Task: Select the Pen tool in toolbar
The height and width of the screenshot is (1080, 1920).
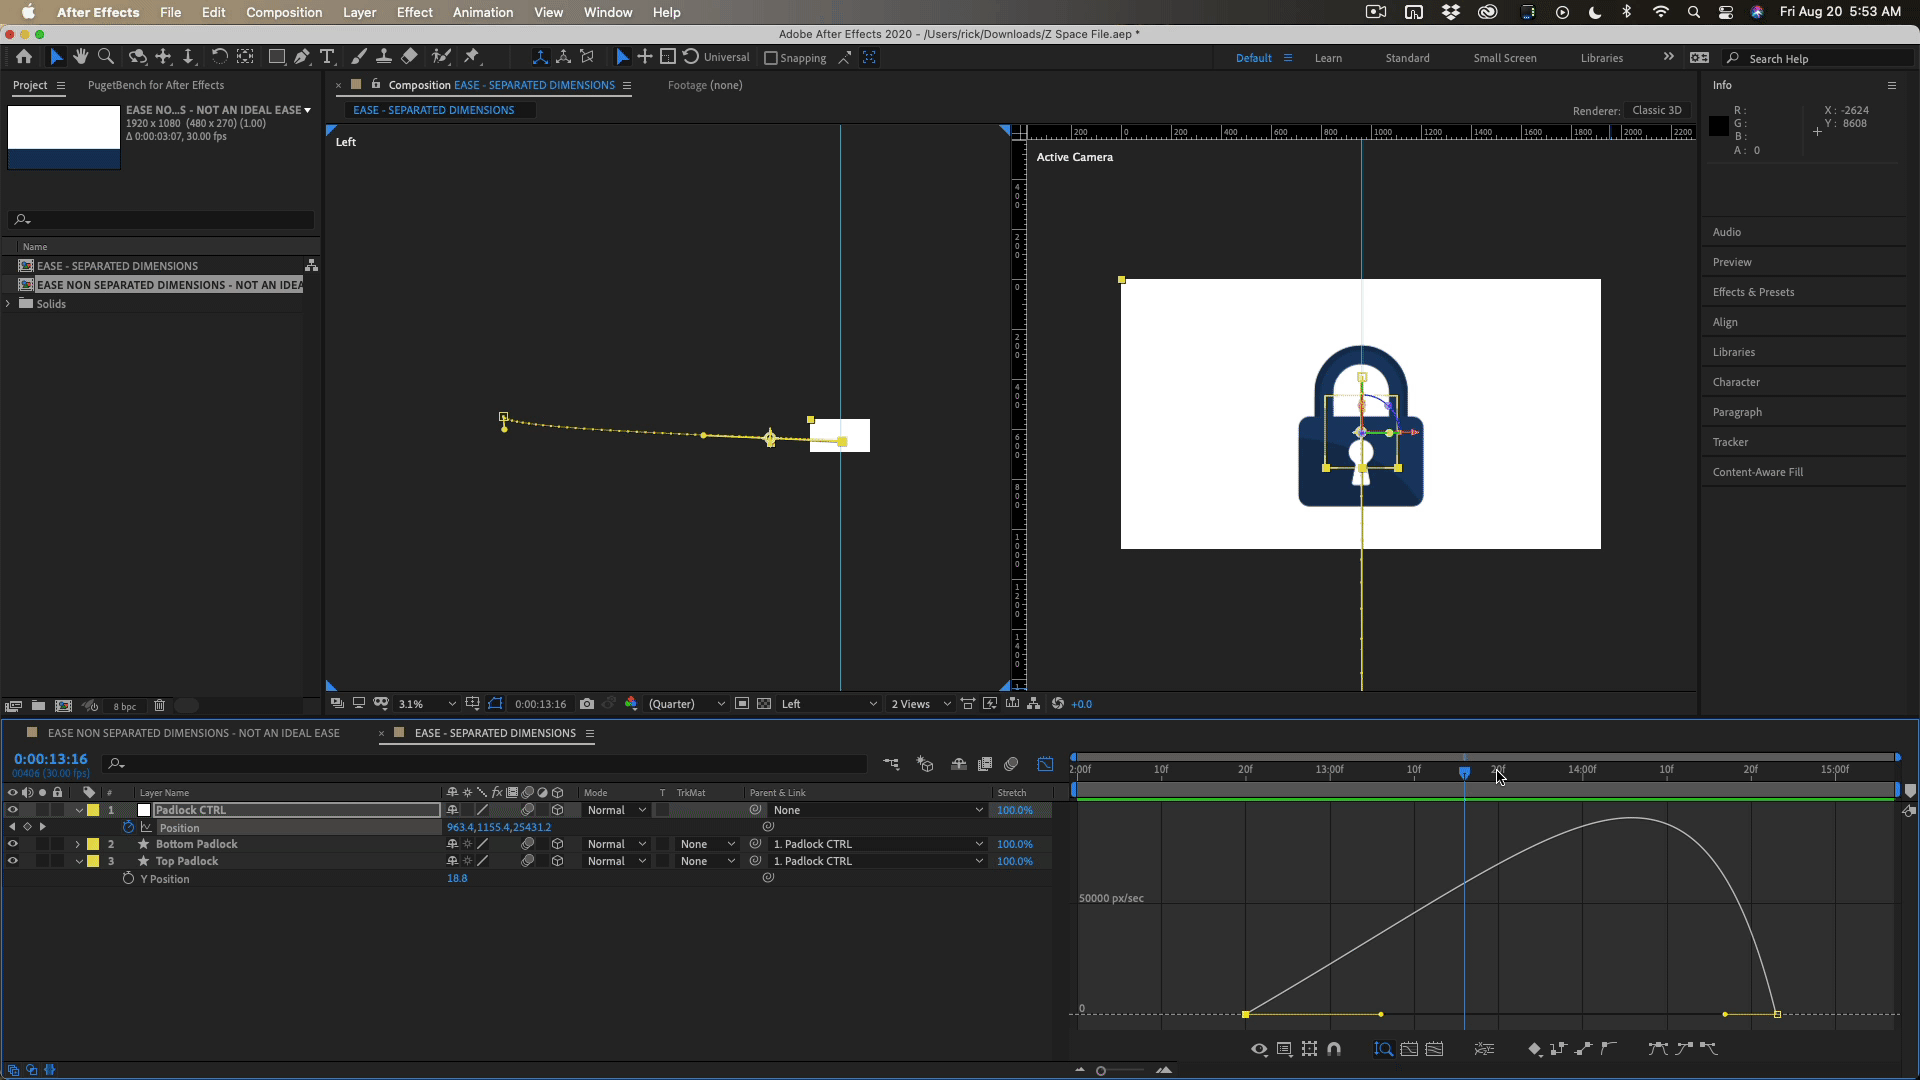Action: (301, 57)
